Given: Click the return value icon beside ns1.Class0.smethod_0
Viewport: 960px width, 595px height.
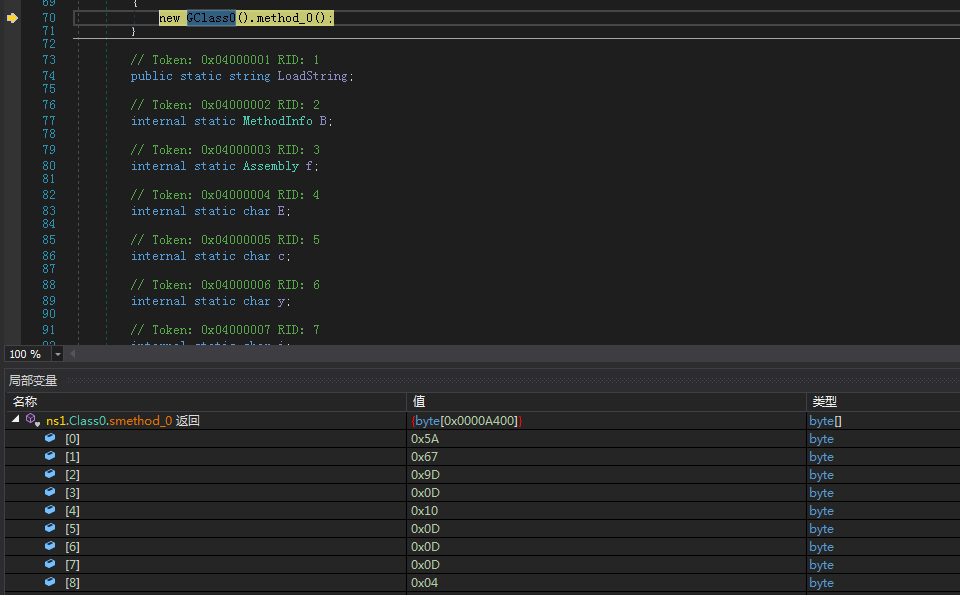Looking at the screenshot, I should pyautogui.click(x=32, y=420).
